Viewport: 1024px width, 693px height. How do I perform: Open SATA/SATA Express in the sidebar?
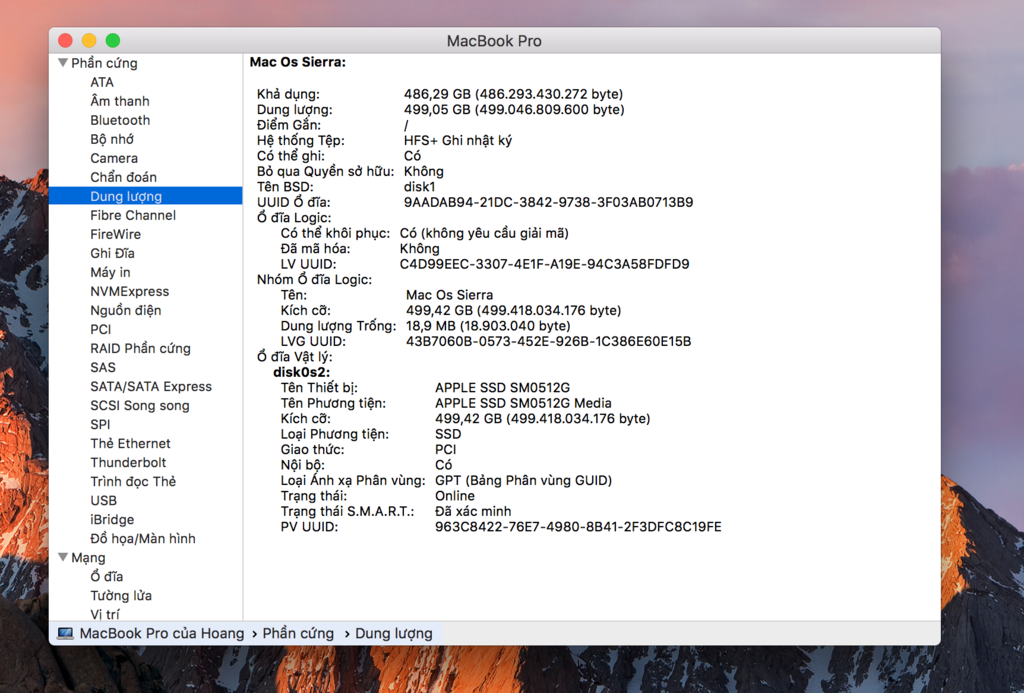tap(151, 386)
